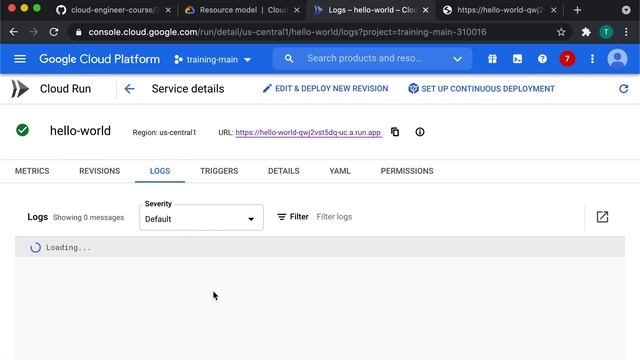
Task: Open the main navigation hamburger menu
Action: [x=20, y=59]
